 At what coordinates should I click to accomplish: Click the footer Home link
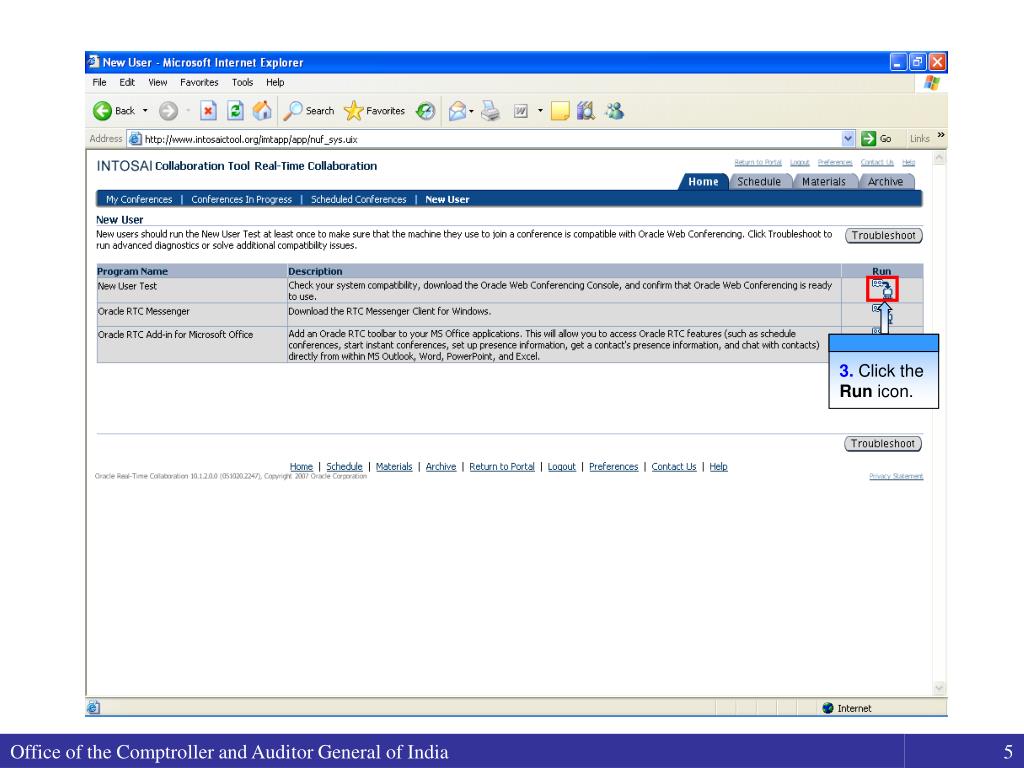(301, 466)
